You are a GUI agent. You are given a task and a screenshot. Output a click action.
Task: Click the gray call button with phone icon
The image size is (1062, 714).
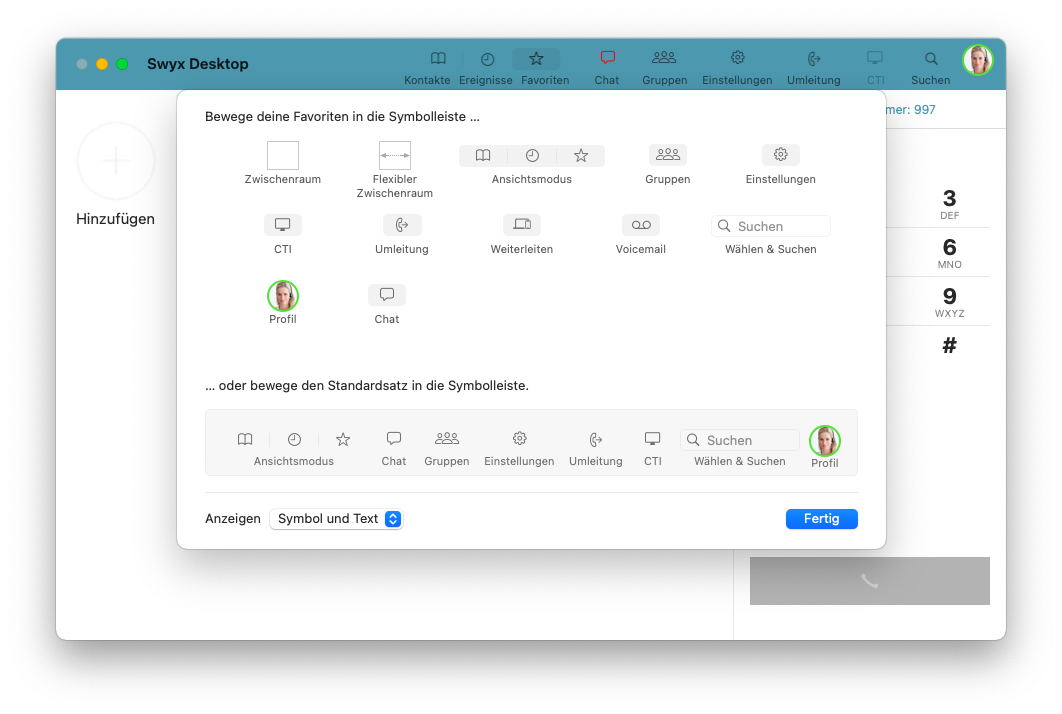pyautogui.click(x=869, y=581)
